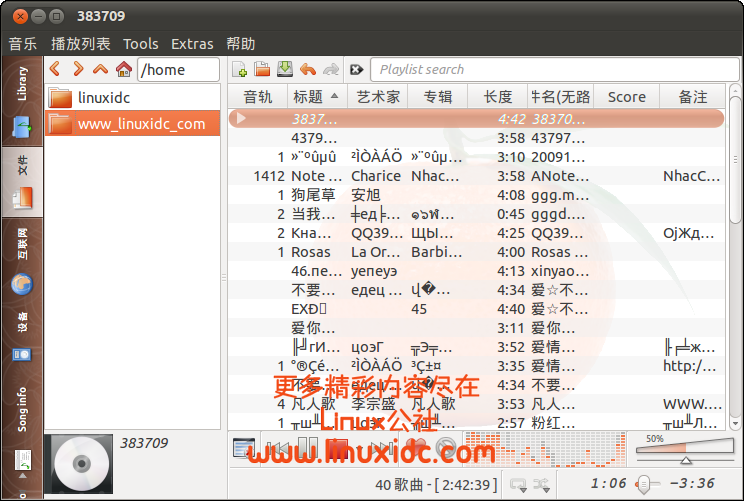Click the window icon beside previous track
The width and height of the screenshot is (744, 501).
(244, 448)
